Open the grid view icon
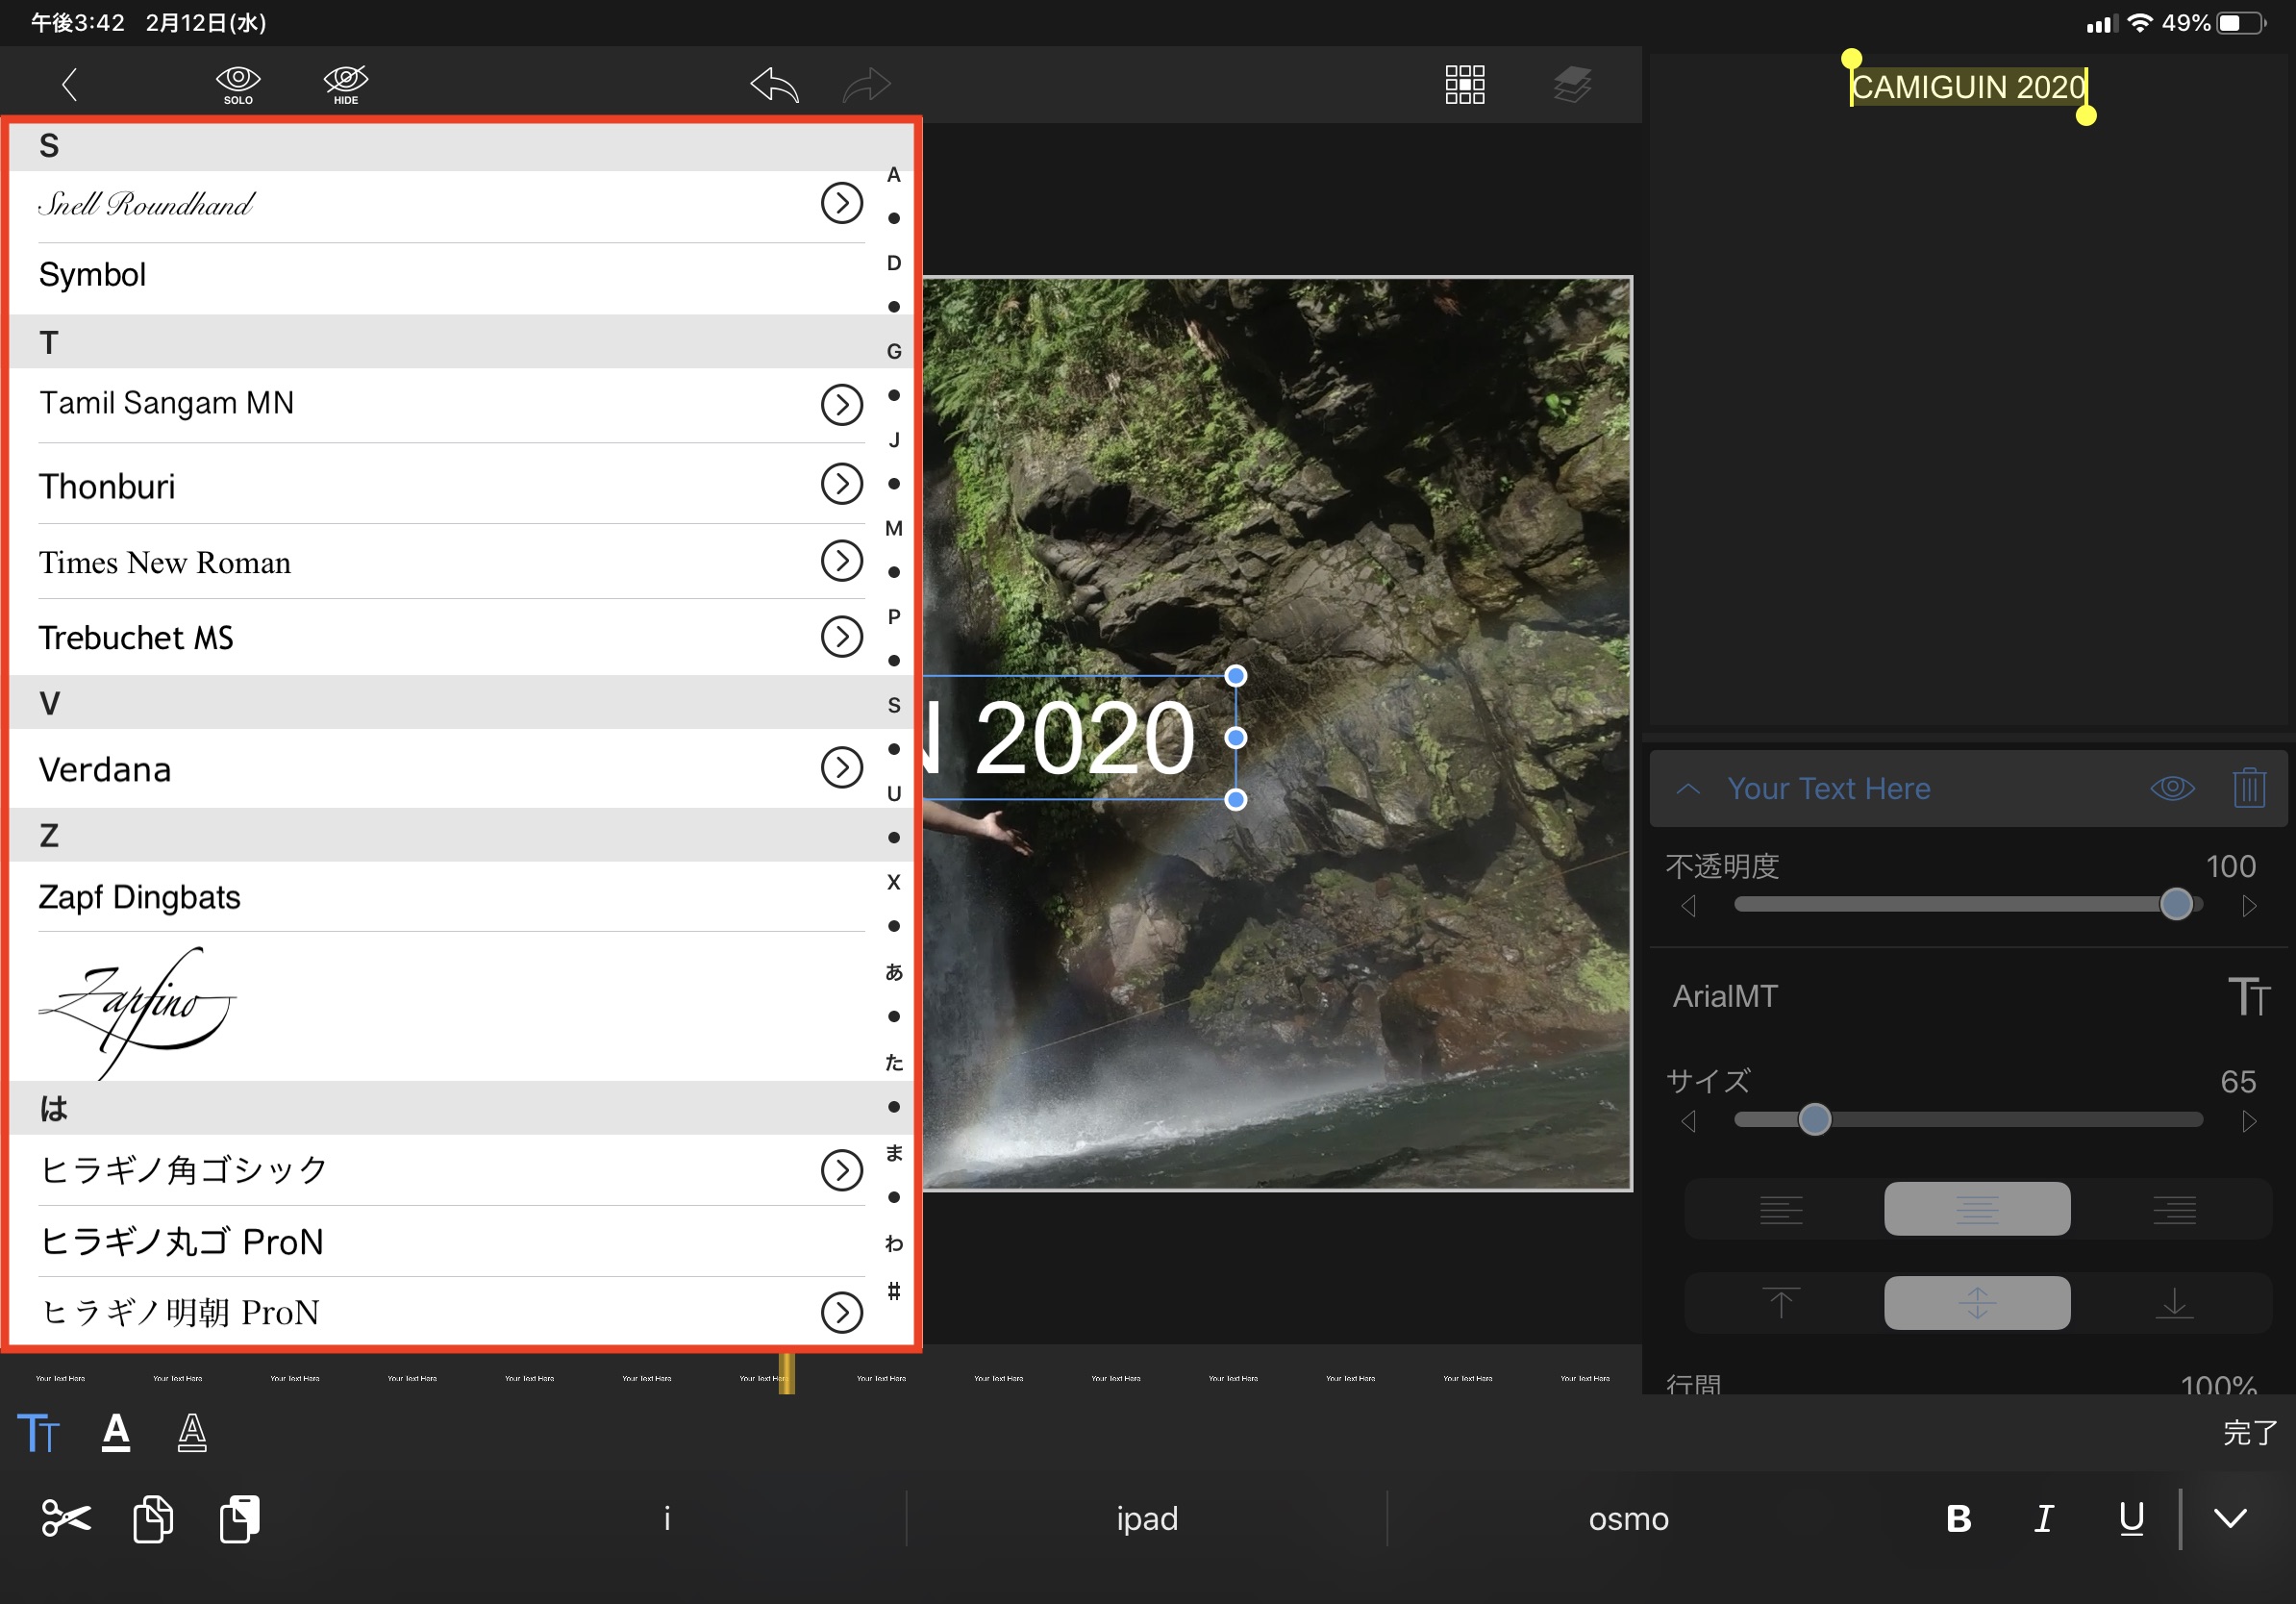Screen dimensions: 2296x1604 click(1464, 85)
